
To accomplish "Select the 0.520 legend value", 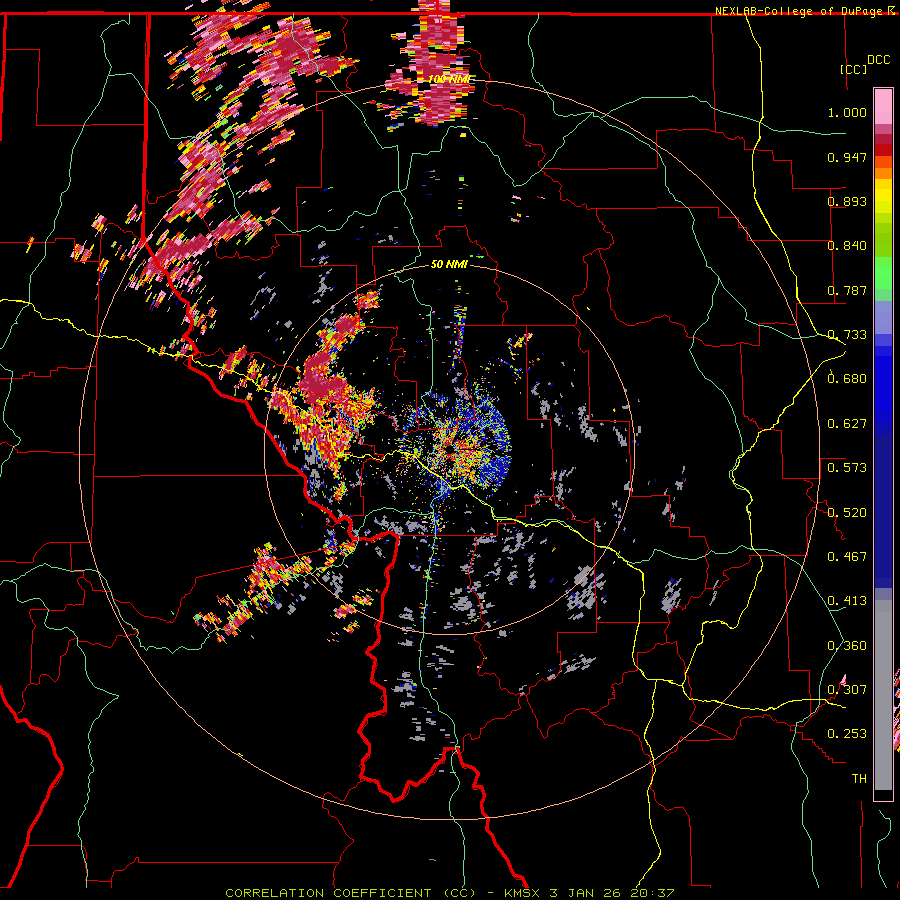I will click(847, 513).
